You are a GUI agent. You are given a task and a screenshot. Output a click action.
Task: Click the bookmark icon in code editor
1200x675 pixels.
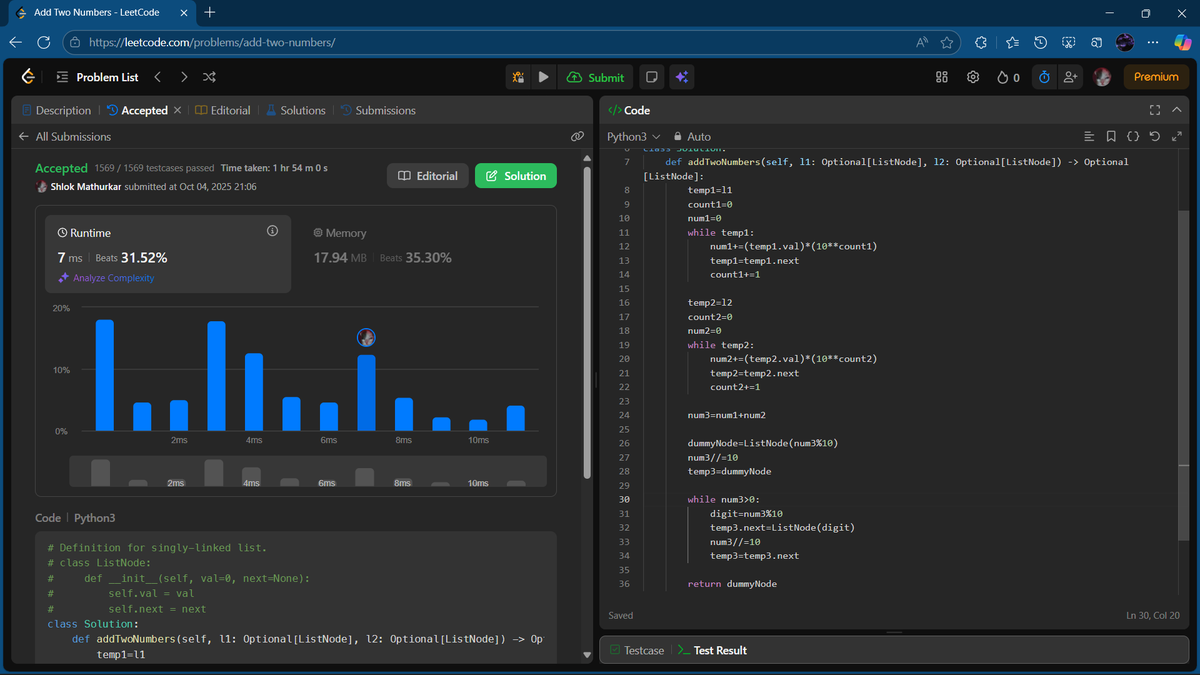coord(1111,137)
